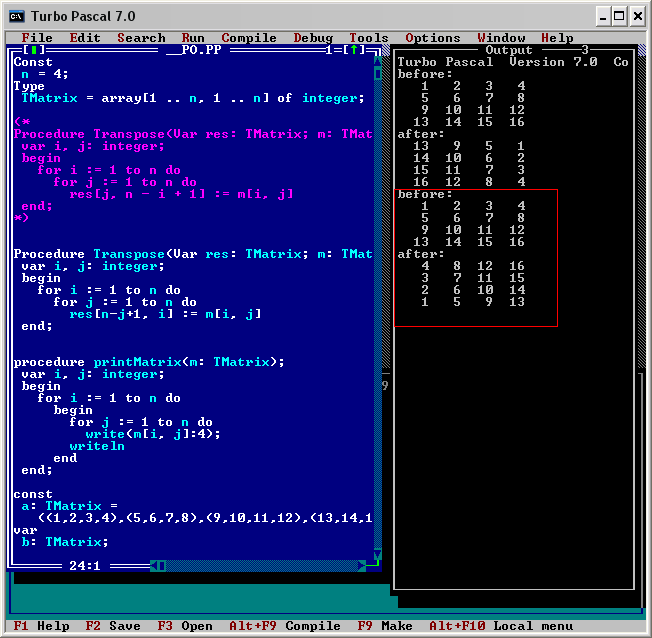Click the Turbo Pascal window system menu icon

[16, 16]
